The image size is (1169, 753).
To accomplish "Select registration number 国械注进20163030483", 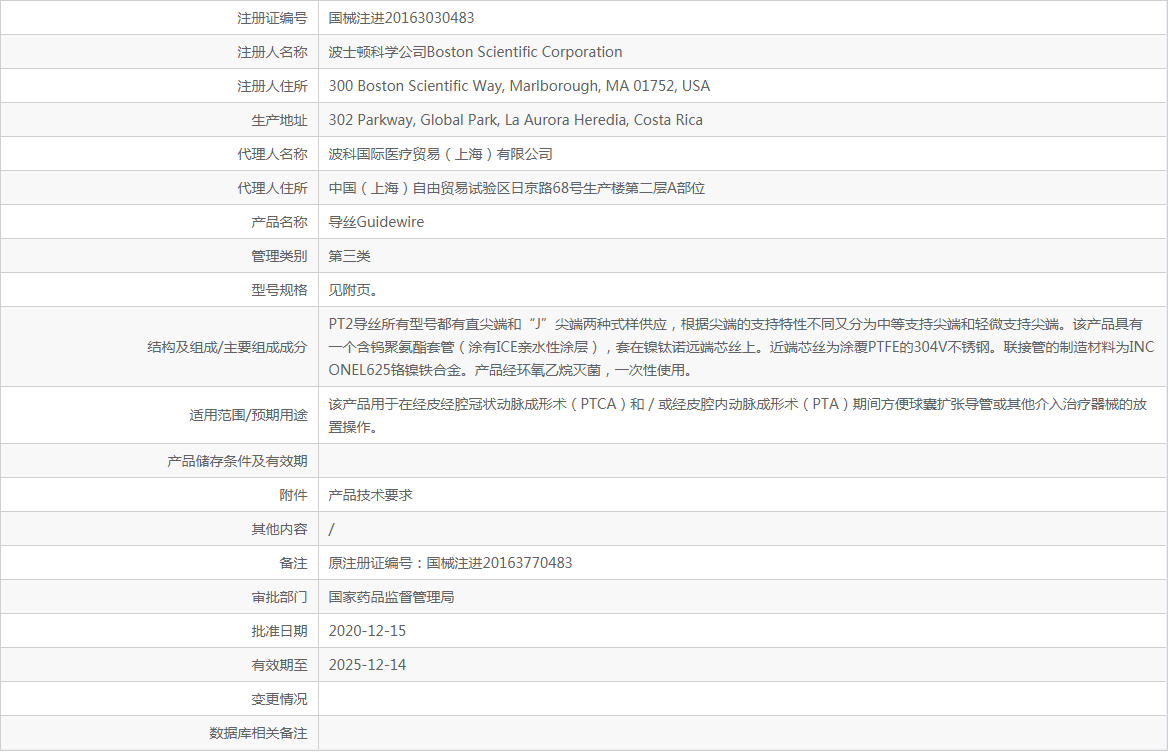I will [401, 18].
